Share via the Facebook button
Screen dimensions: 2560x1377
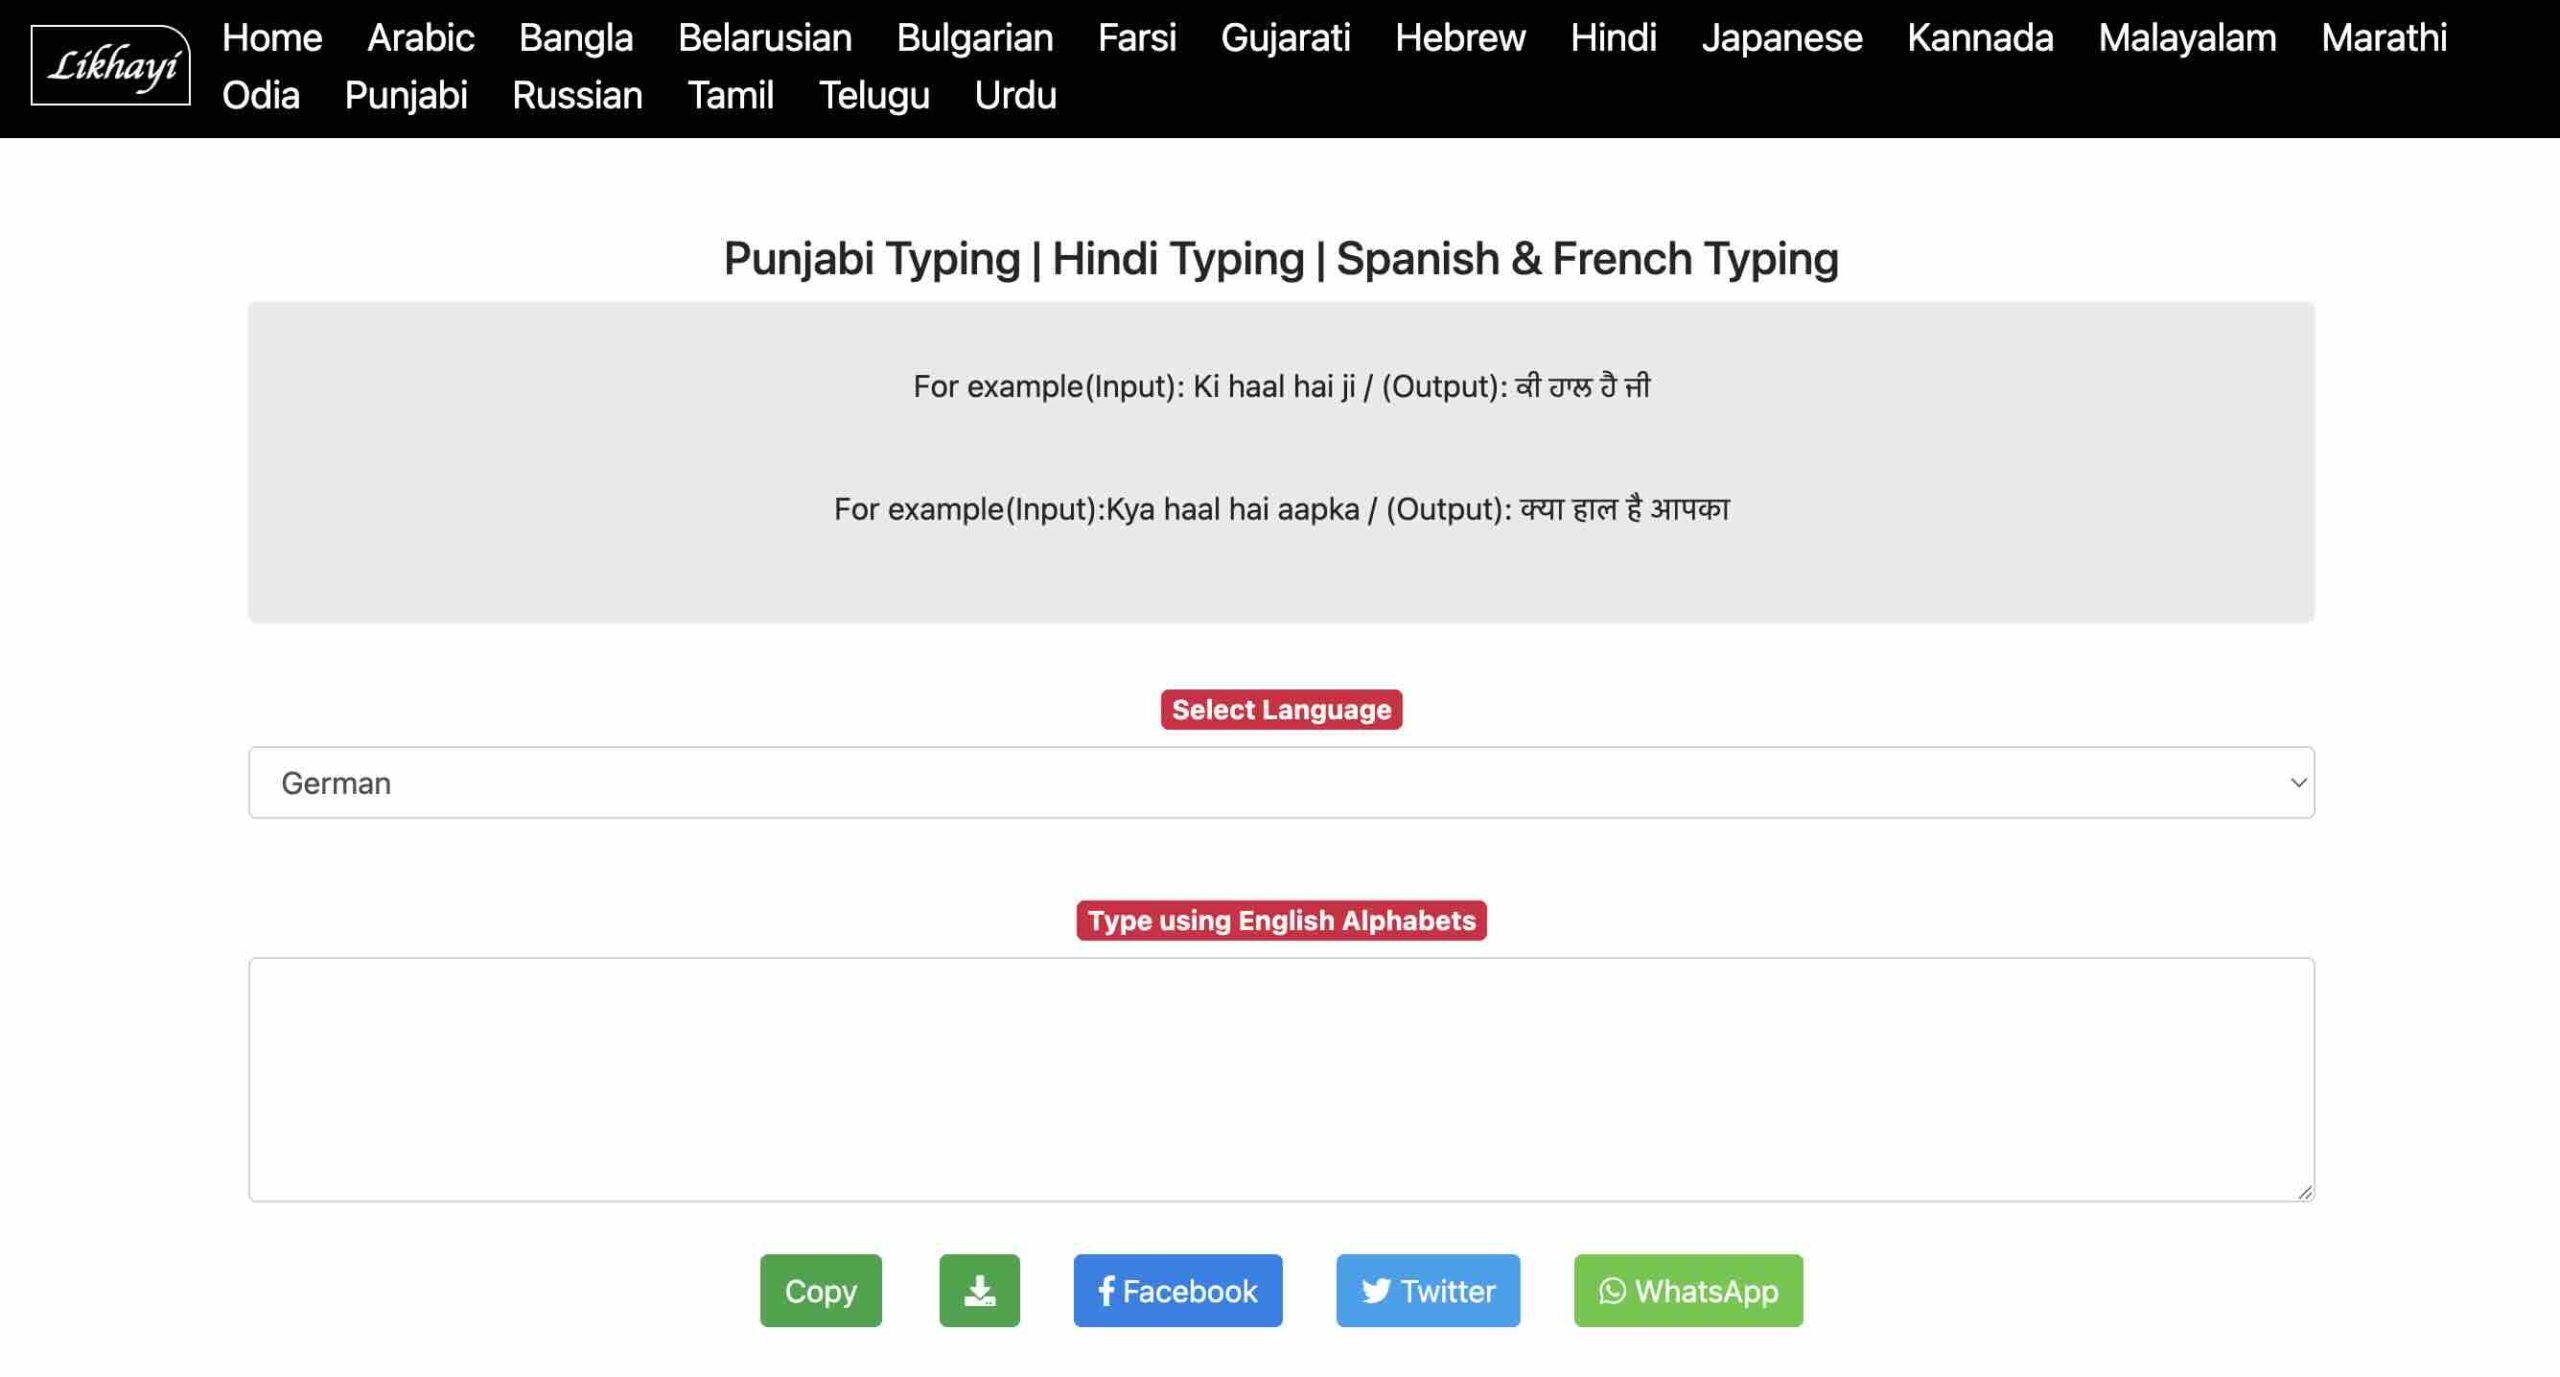pos(1177,1290)
